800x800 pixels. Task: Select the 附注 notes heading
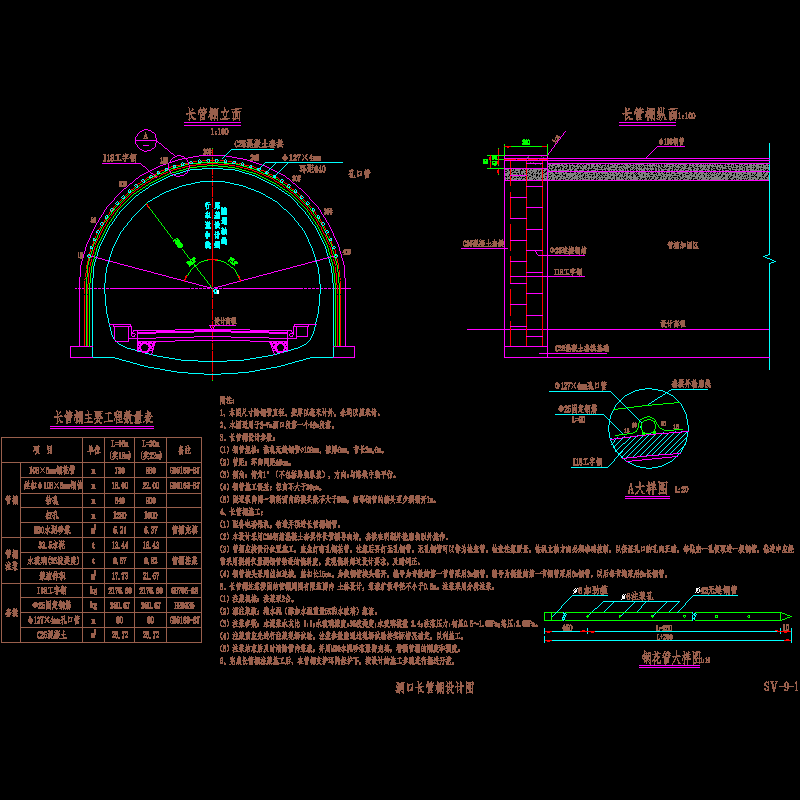tap(233, 400)
